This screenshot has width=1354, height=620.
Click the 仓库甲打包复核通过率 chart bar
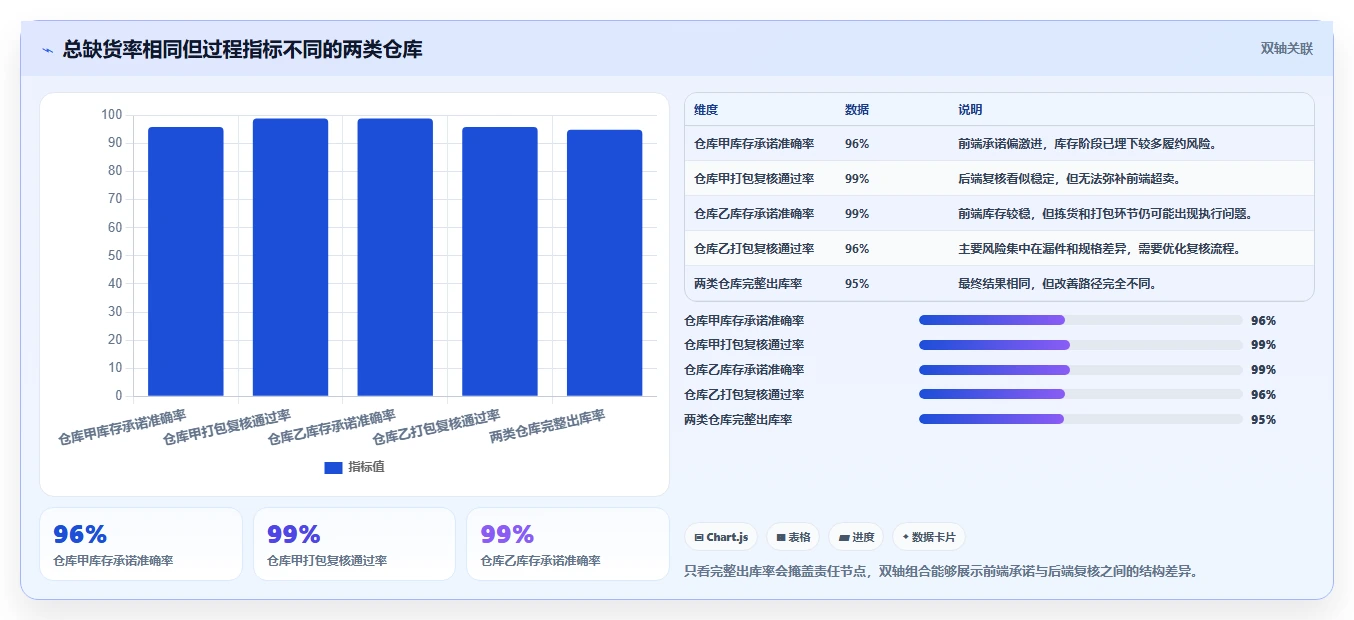click(x=290, y=257)
